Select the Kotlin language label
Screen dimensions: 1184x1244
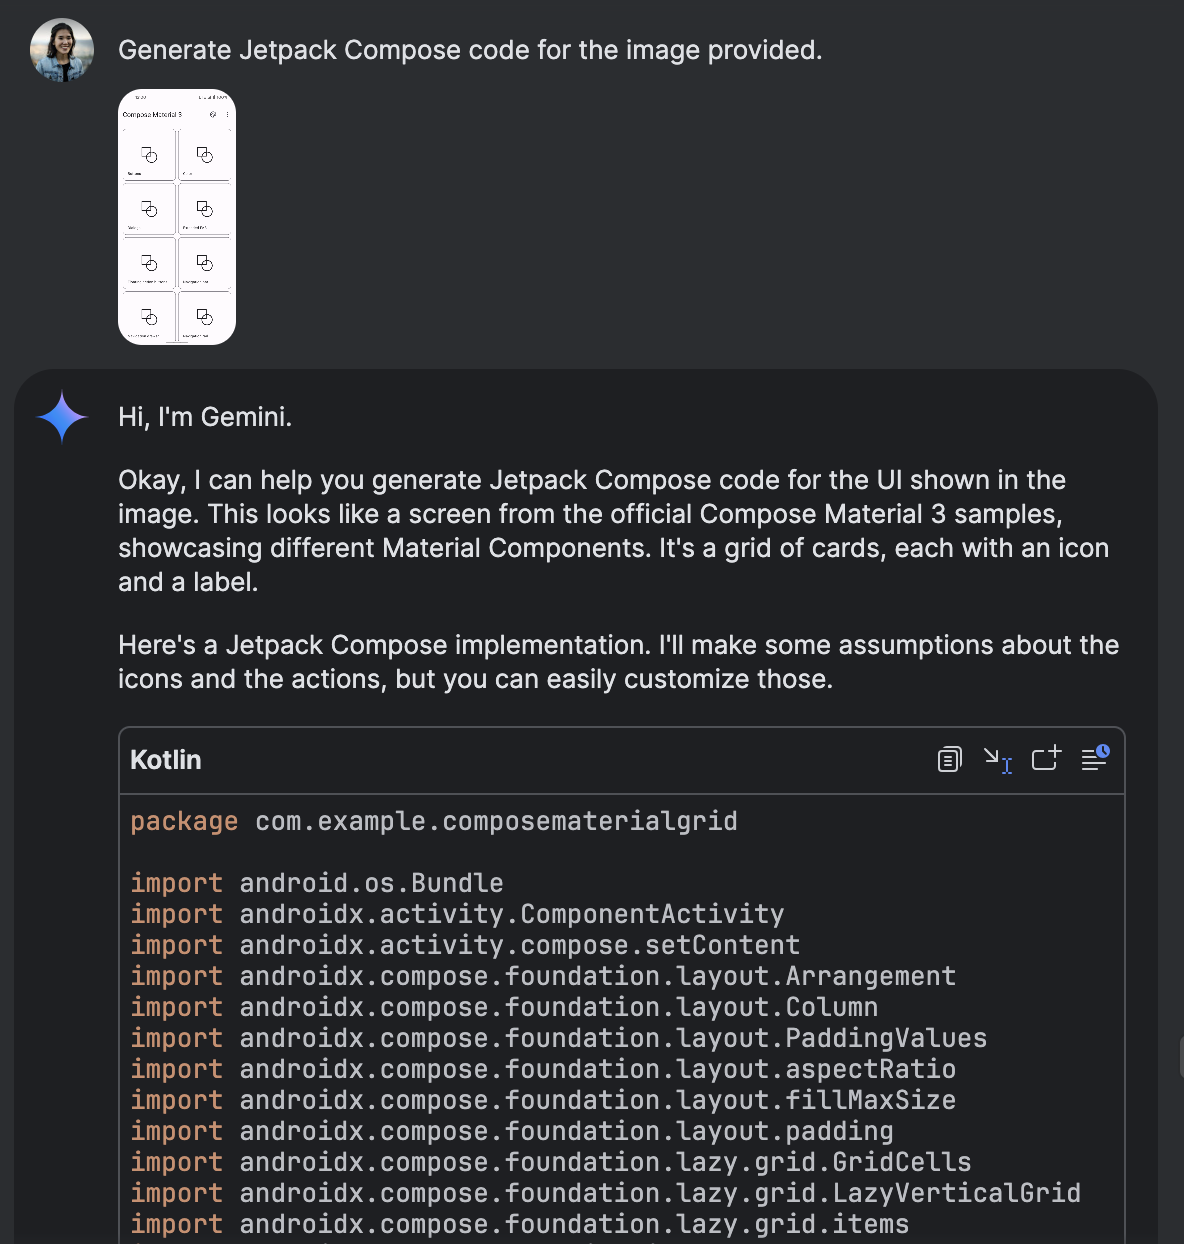pos(165,759)
